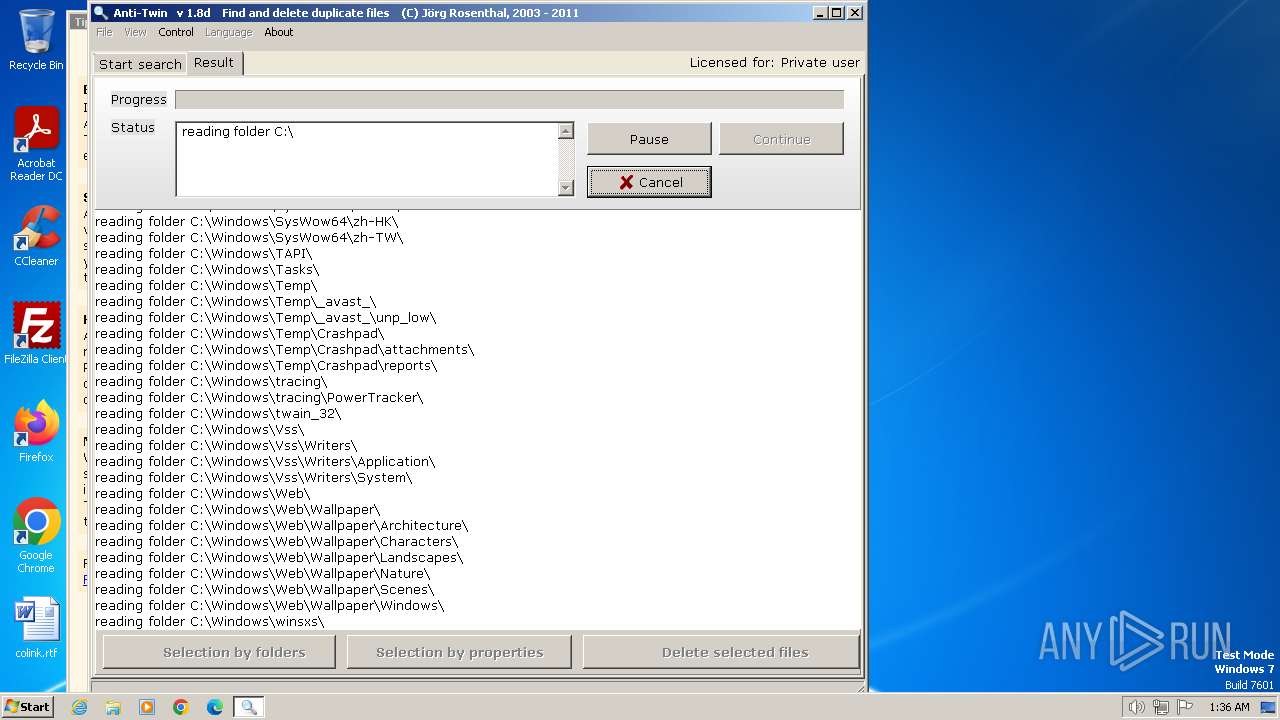Click the network tray icon
Screen dimensions: 1280x720
tap(1160, 707)
